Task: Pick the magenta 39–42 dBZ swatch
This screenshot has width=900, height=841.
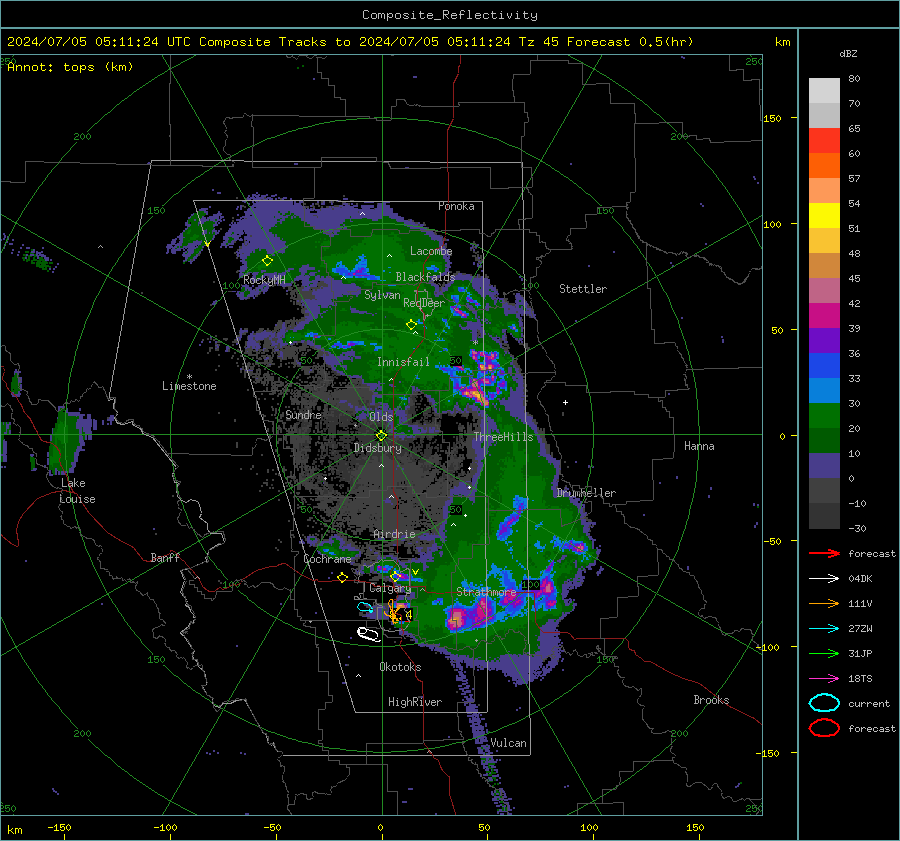Action: (824, 316)
